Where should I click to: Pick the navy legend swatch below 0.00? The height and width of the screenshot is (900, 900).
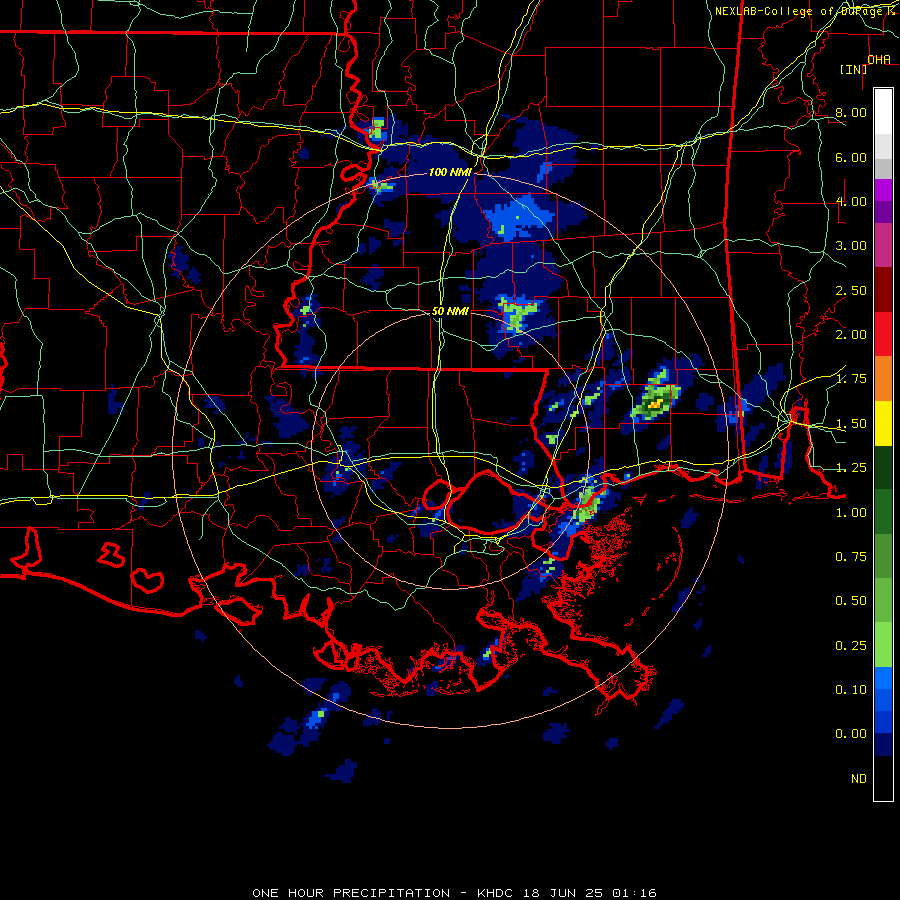tap(883, 745)
